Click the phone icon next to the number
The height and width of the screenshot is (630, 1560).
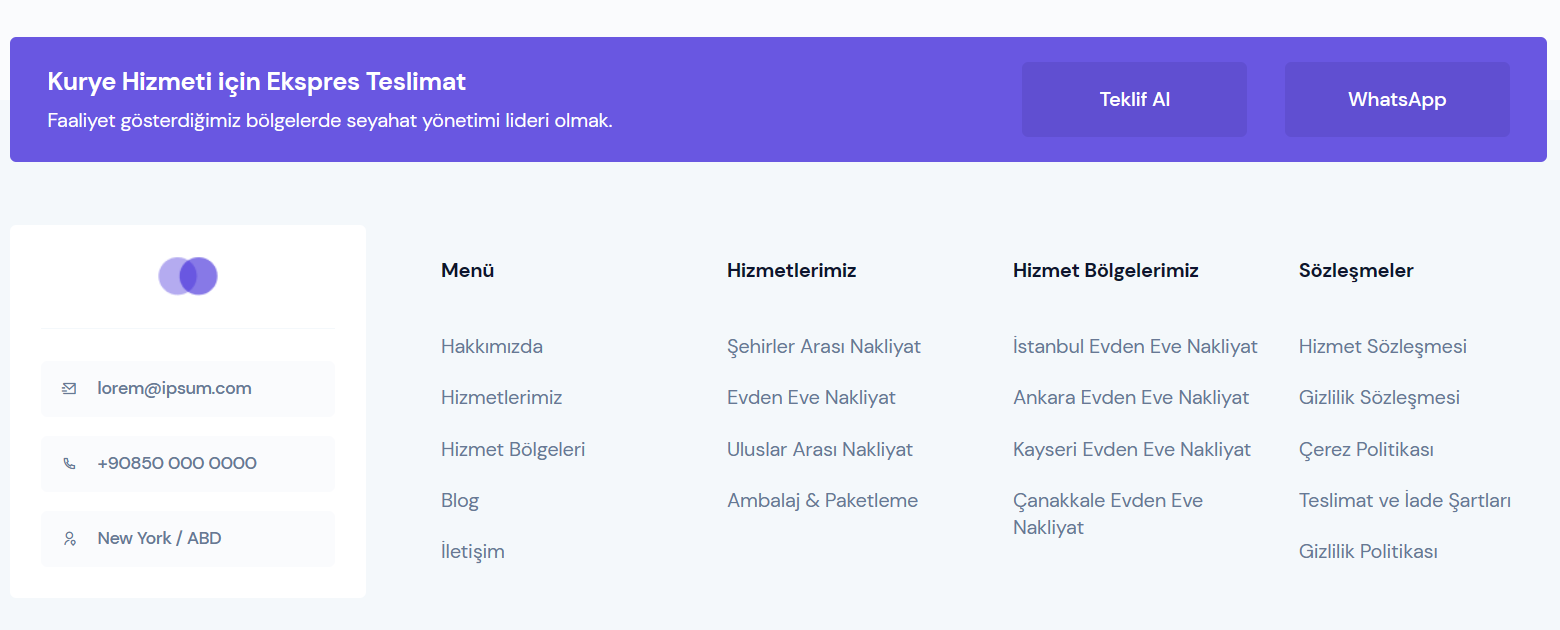tap(69, 463)
